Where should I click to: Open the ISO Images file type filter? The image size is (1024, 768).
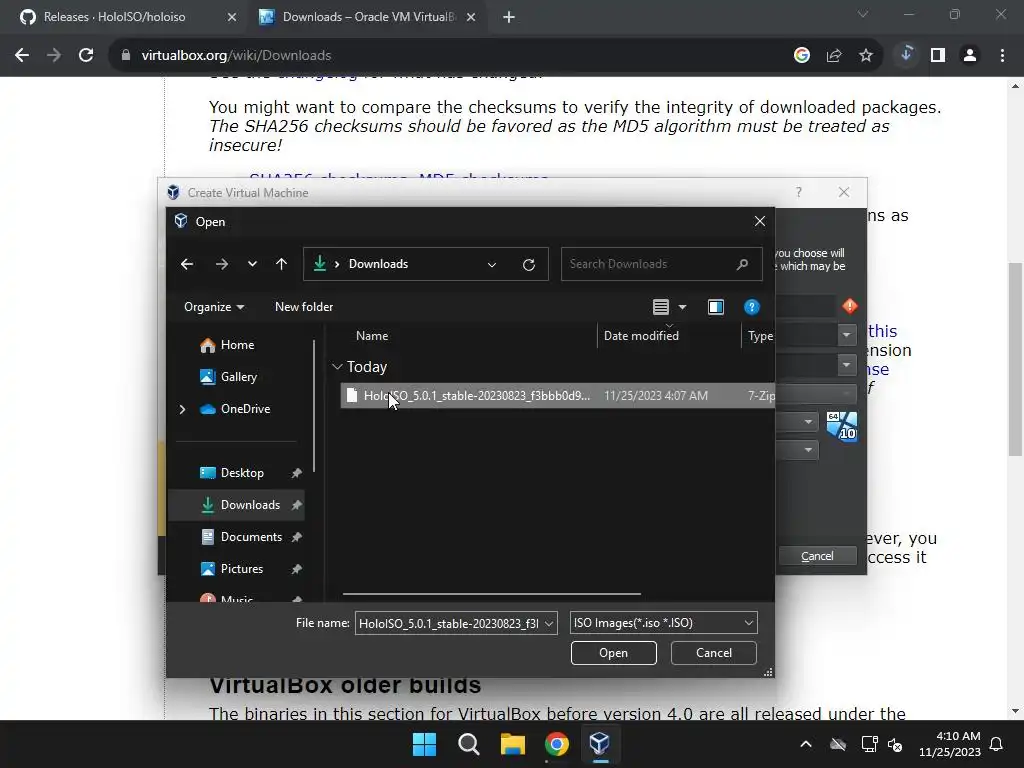[x=664, y=623]
